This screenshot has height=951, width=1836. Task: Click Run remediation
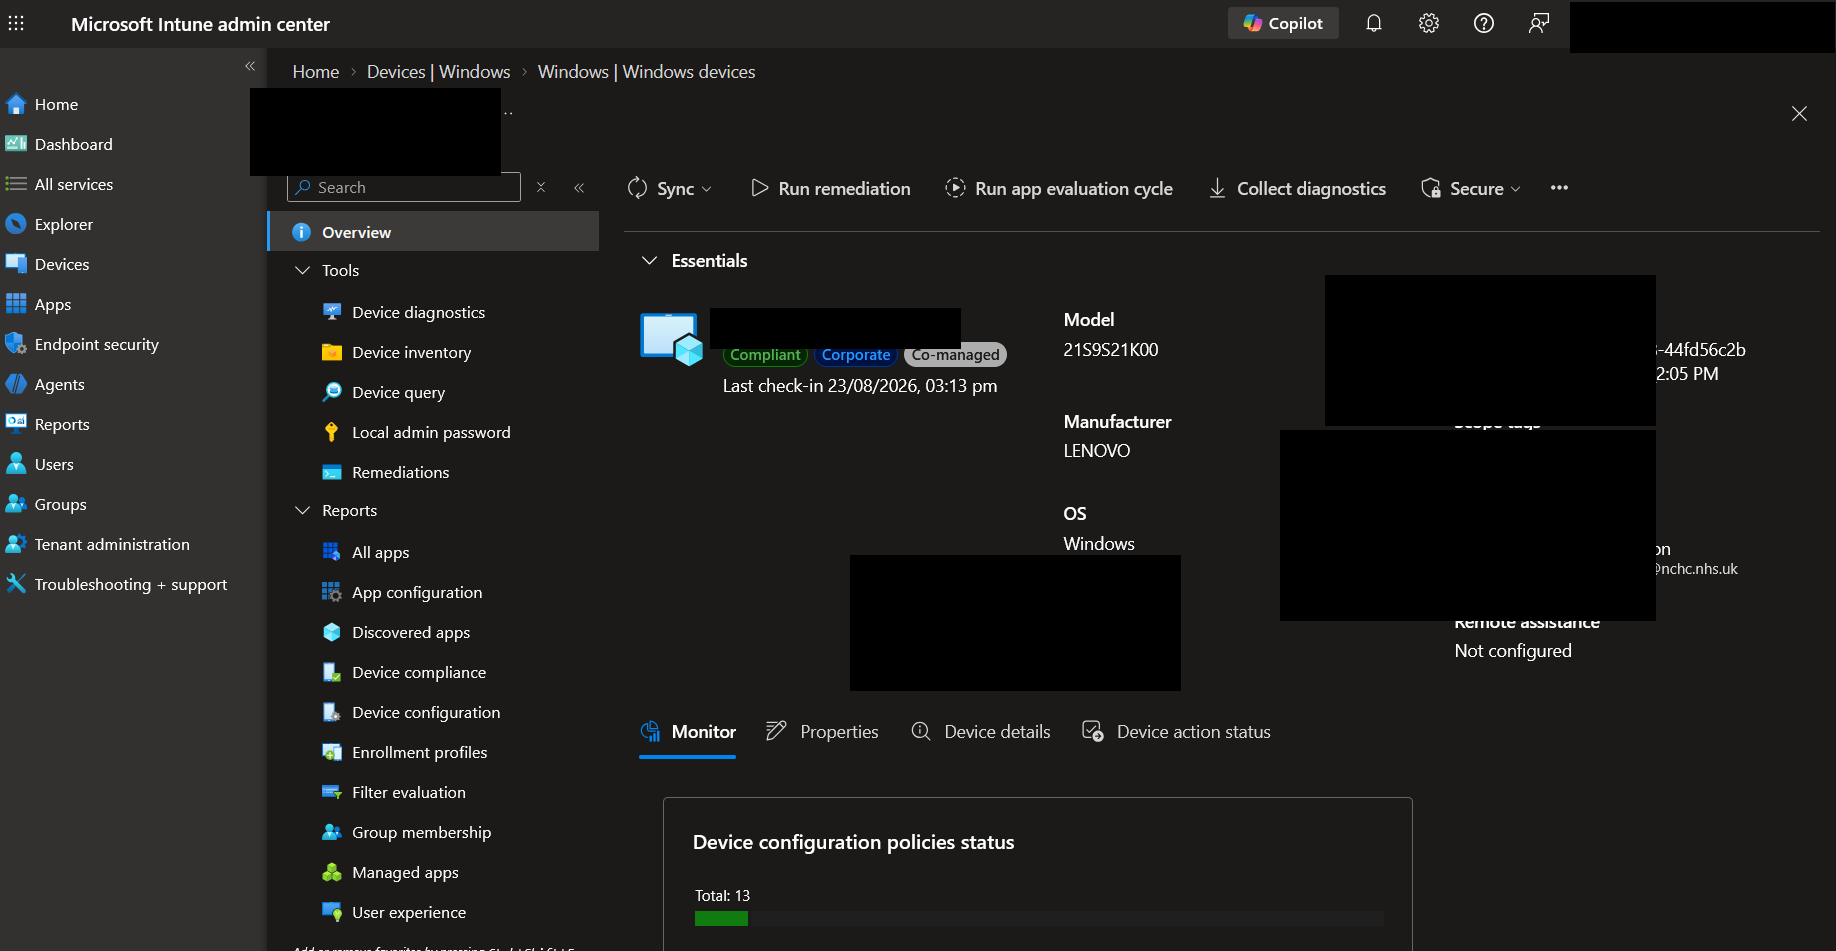[830, 188]
